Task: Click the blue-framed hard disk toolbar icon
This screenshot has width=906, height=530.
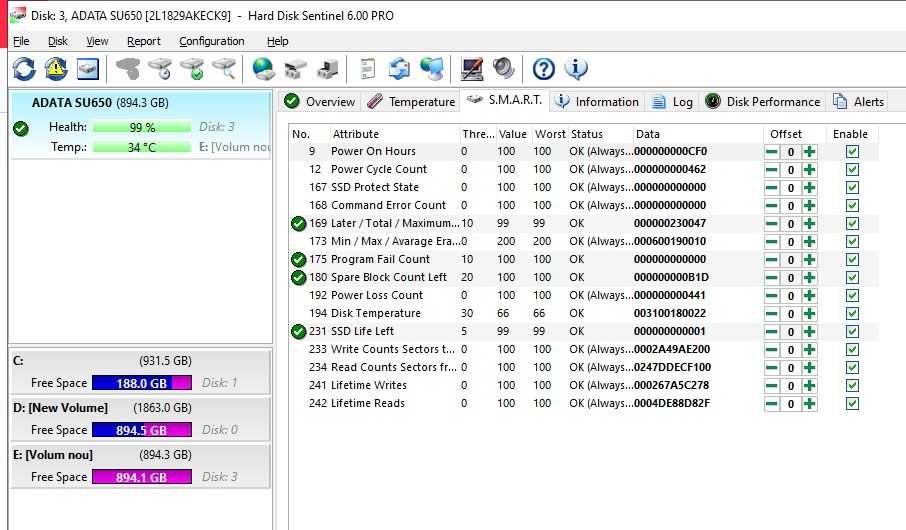Action: tap(88, 69)
